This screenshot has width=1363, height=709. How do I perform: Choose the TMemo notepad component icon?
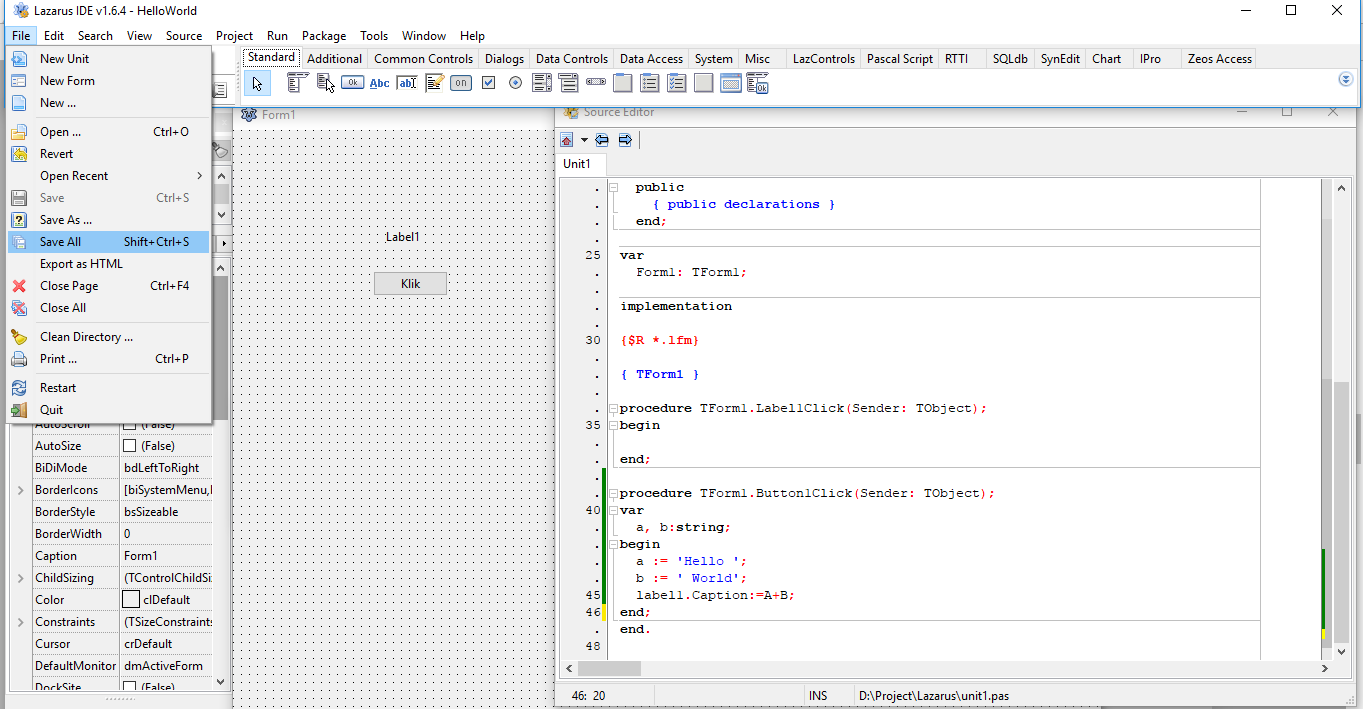coord(434,83)
